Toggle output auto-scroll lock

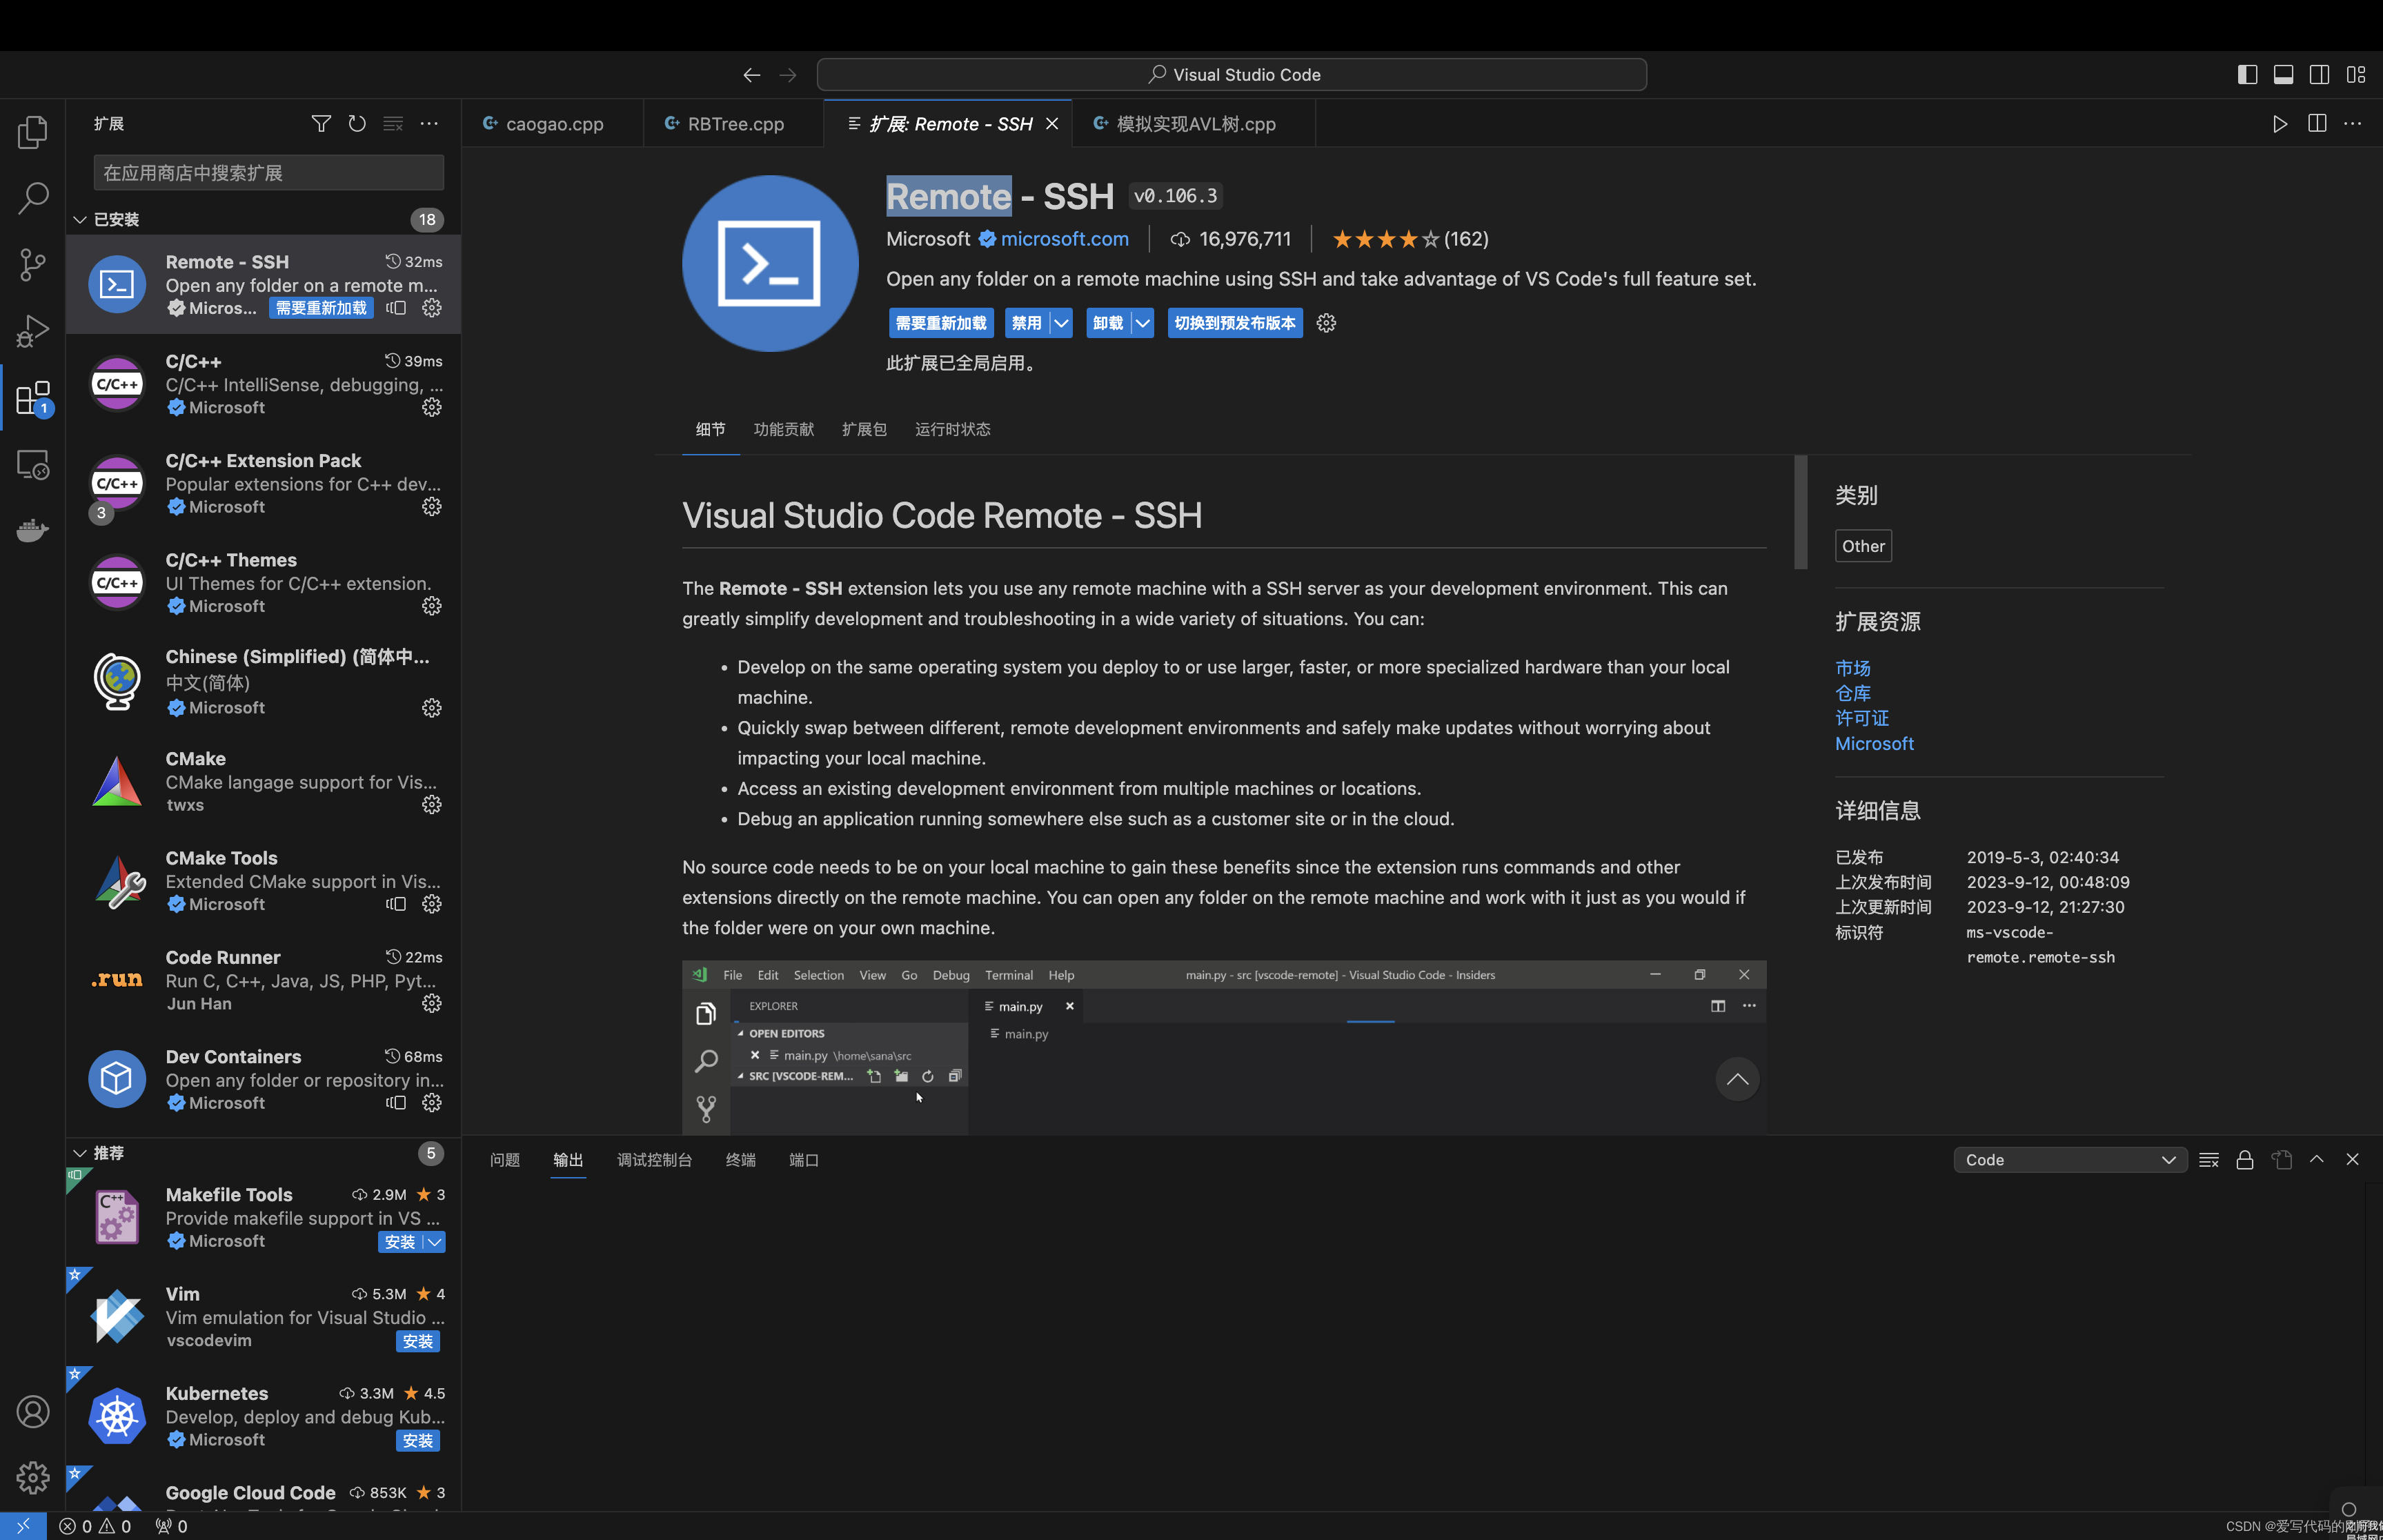(2245, 1159)
